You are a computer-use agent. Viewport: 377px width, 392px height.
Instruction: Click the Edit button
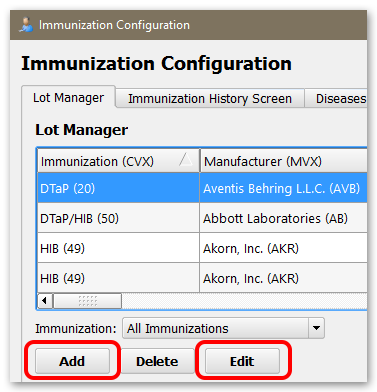[242, 361]
